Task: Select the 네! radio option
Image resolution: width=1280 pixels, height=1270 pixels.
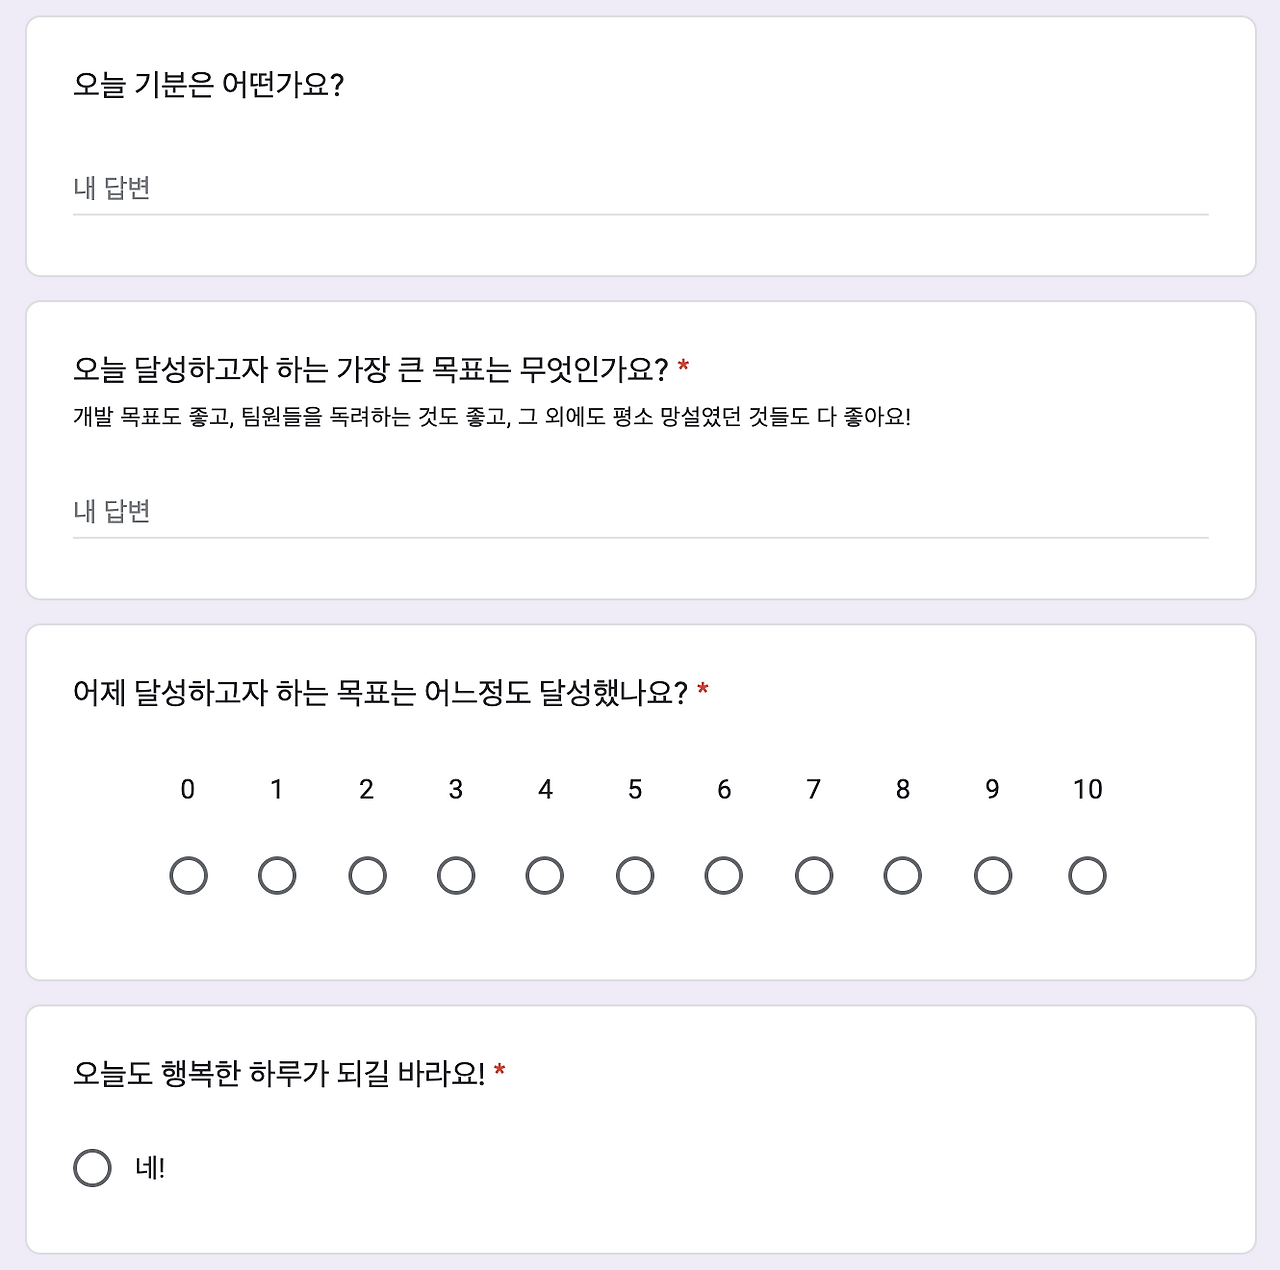Action: pyautogui.click(x=92, y=1166)
